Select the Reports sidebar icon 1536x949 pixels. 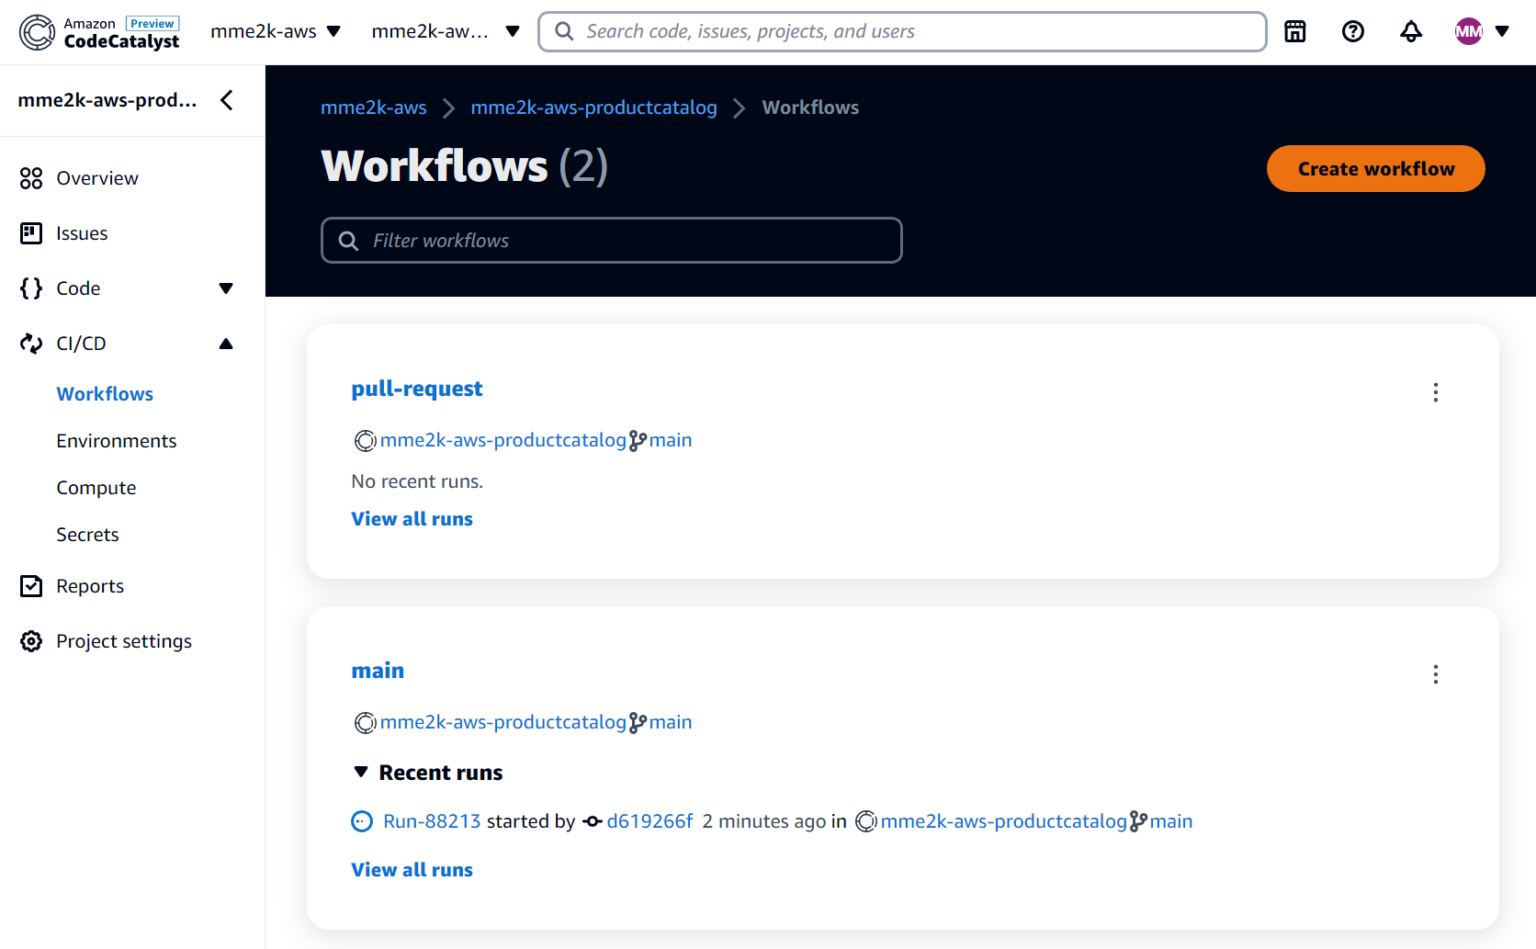[30, 586]
